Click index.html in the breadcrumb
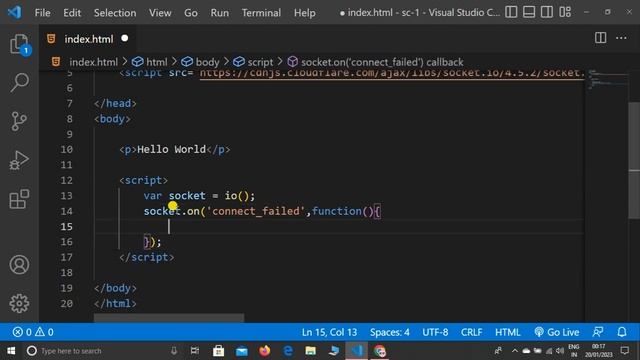Screen dimensions: 640x360 pos(93,62)
